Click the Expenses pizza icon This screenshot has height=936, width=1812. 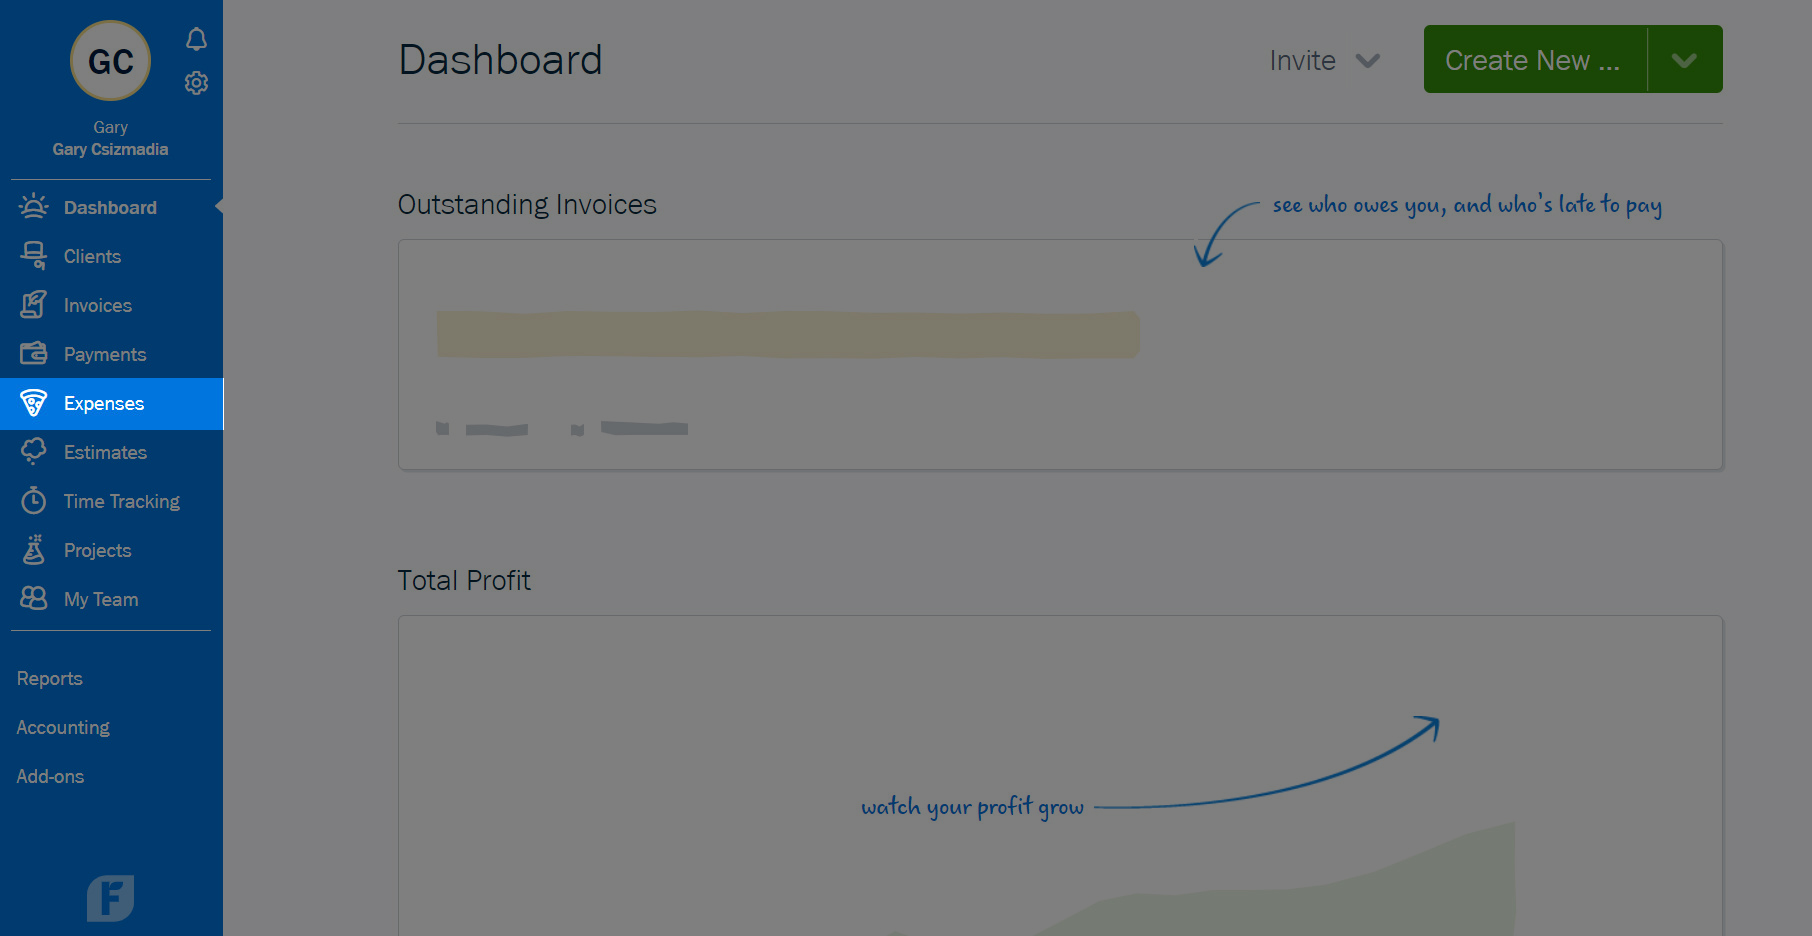point(34,403)
